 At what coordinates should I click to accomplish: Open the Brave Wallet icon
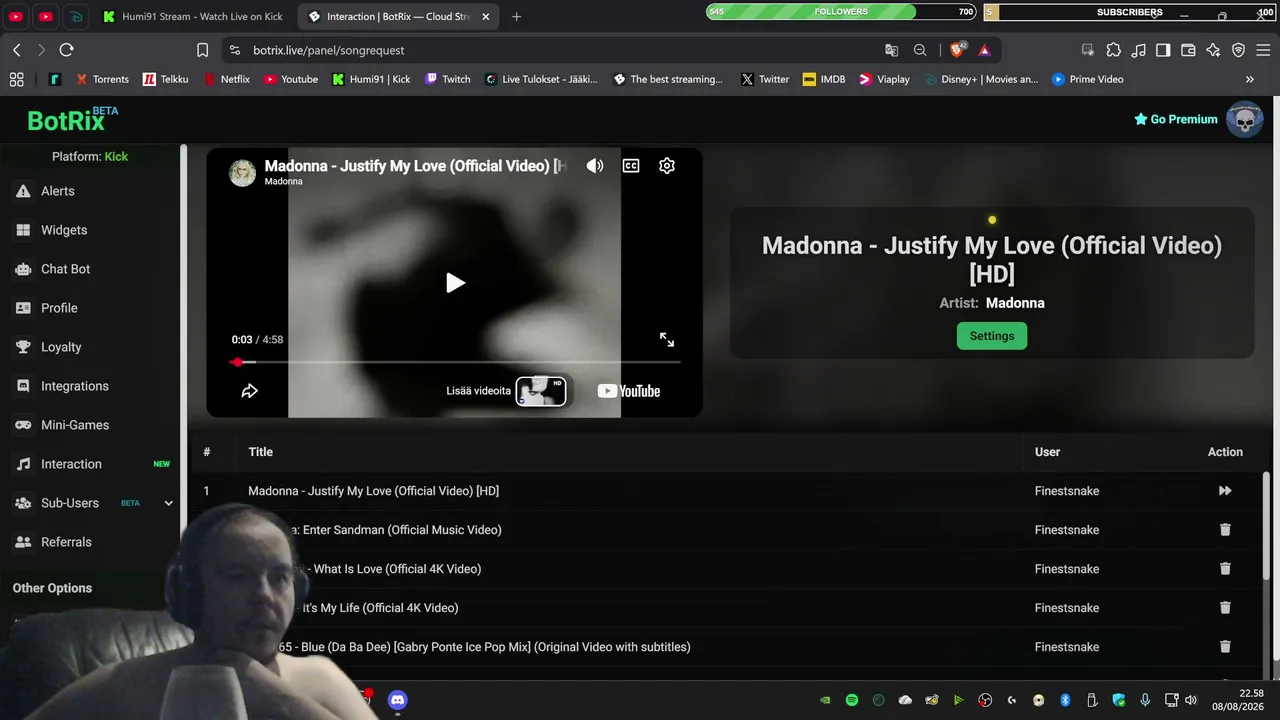(x=1188, y=50)
